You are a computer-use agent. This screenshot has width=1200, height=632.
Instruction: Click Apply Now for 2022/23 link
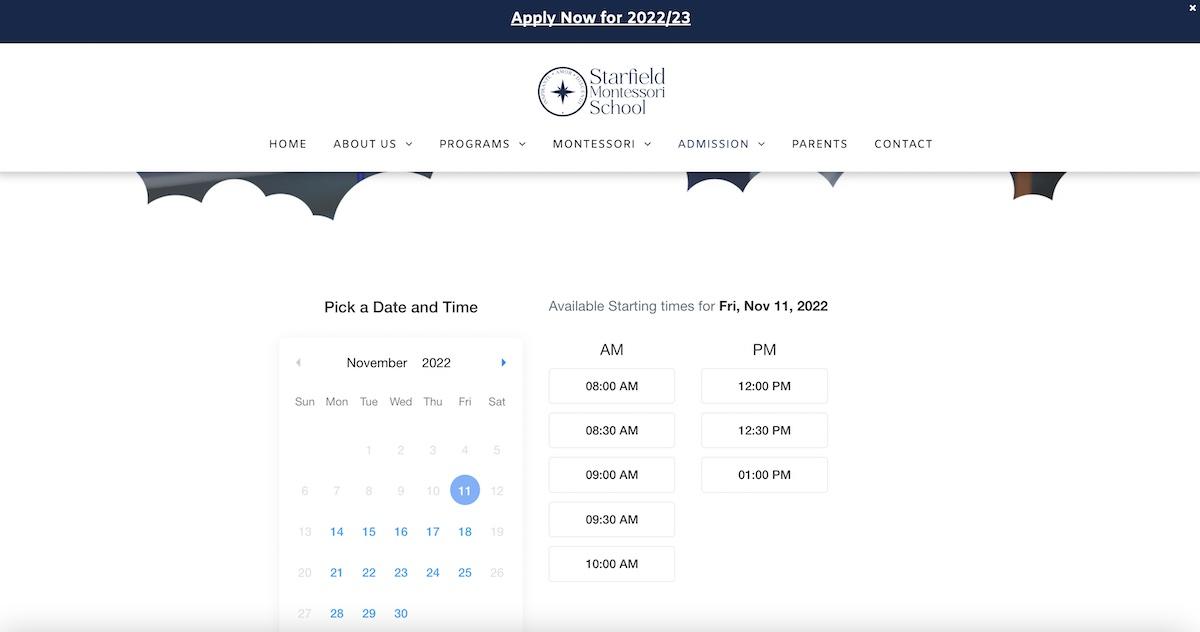click(600, 18)
